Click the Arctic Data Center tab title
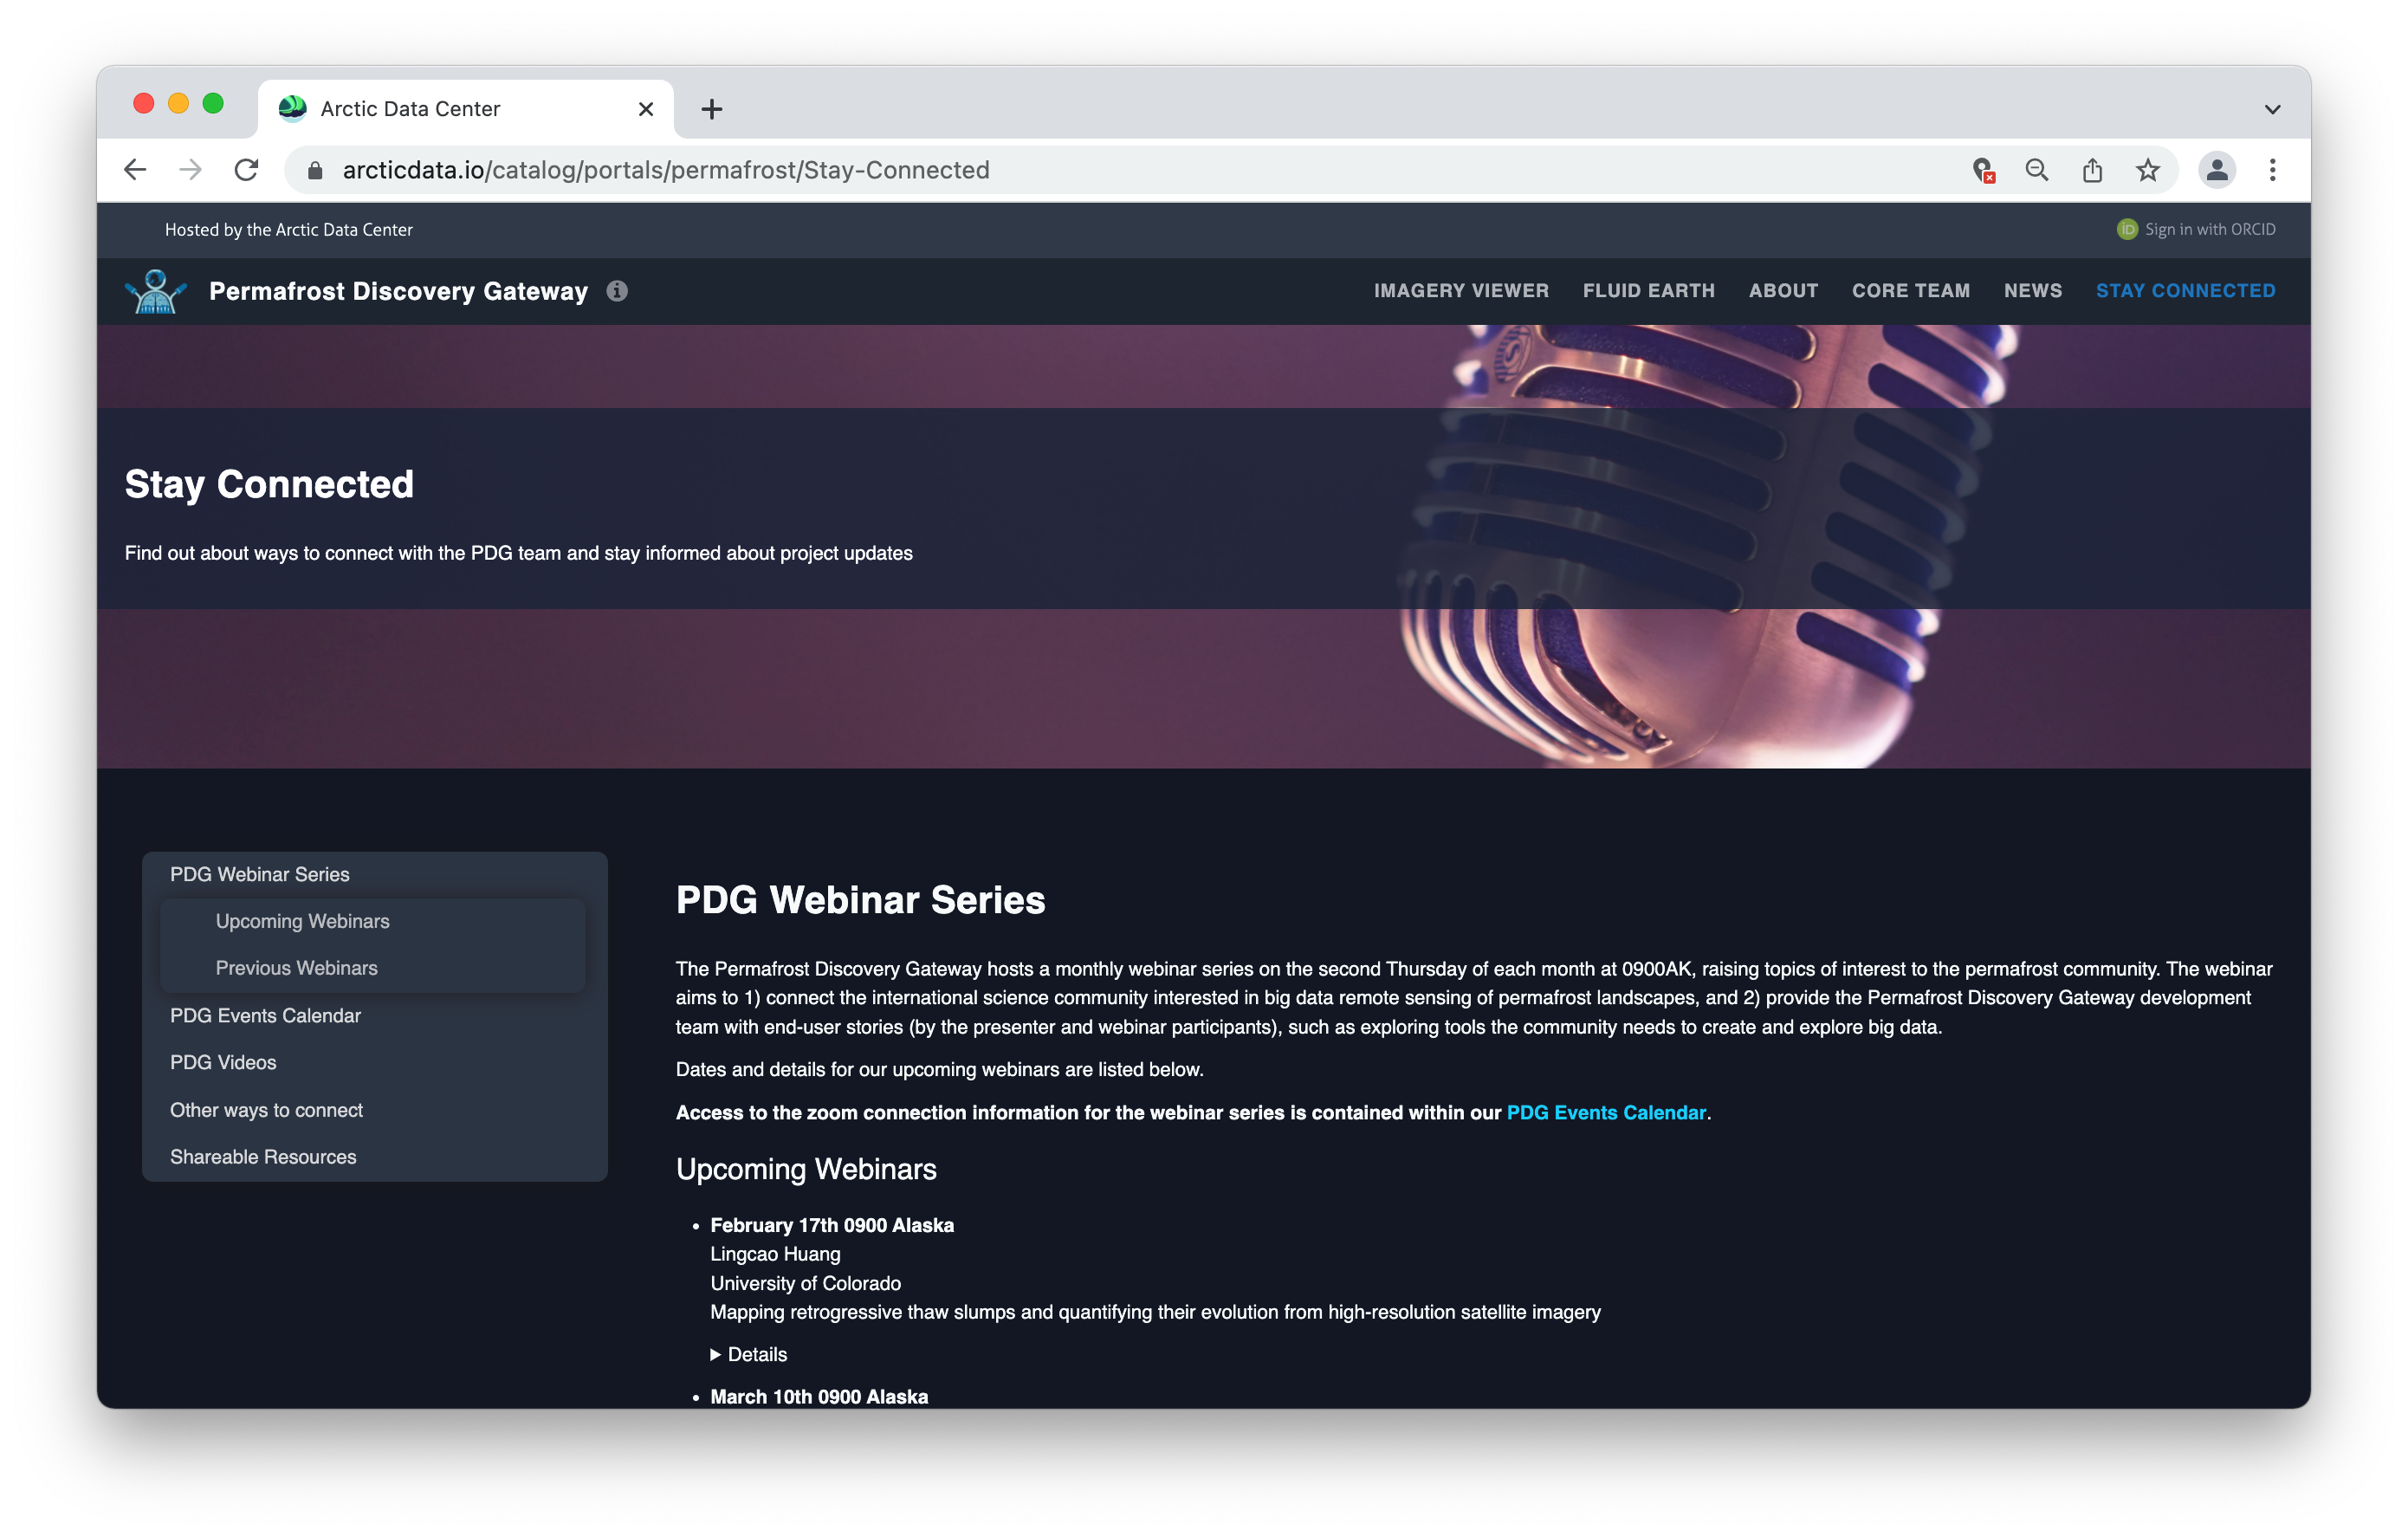2408x1537 pixels. coord(410,109)
